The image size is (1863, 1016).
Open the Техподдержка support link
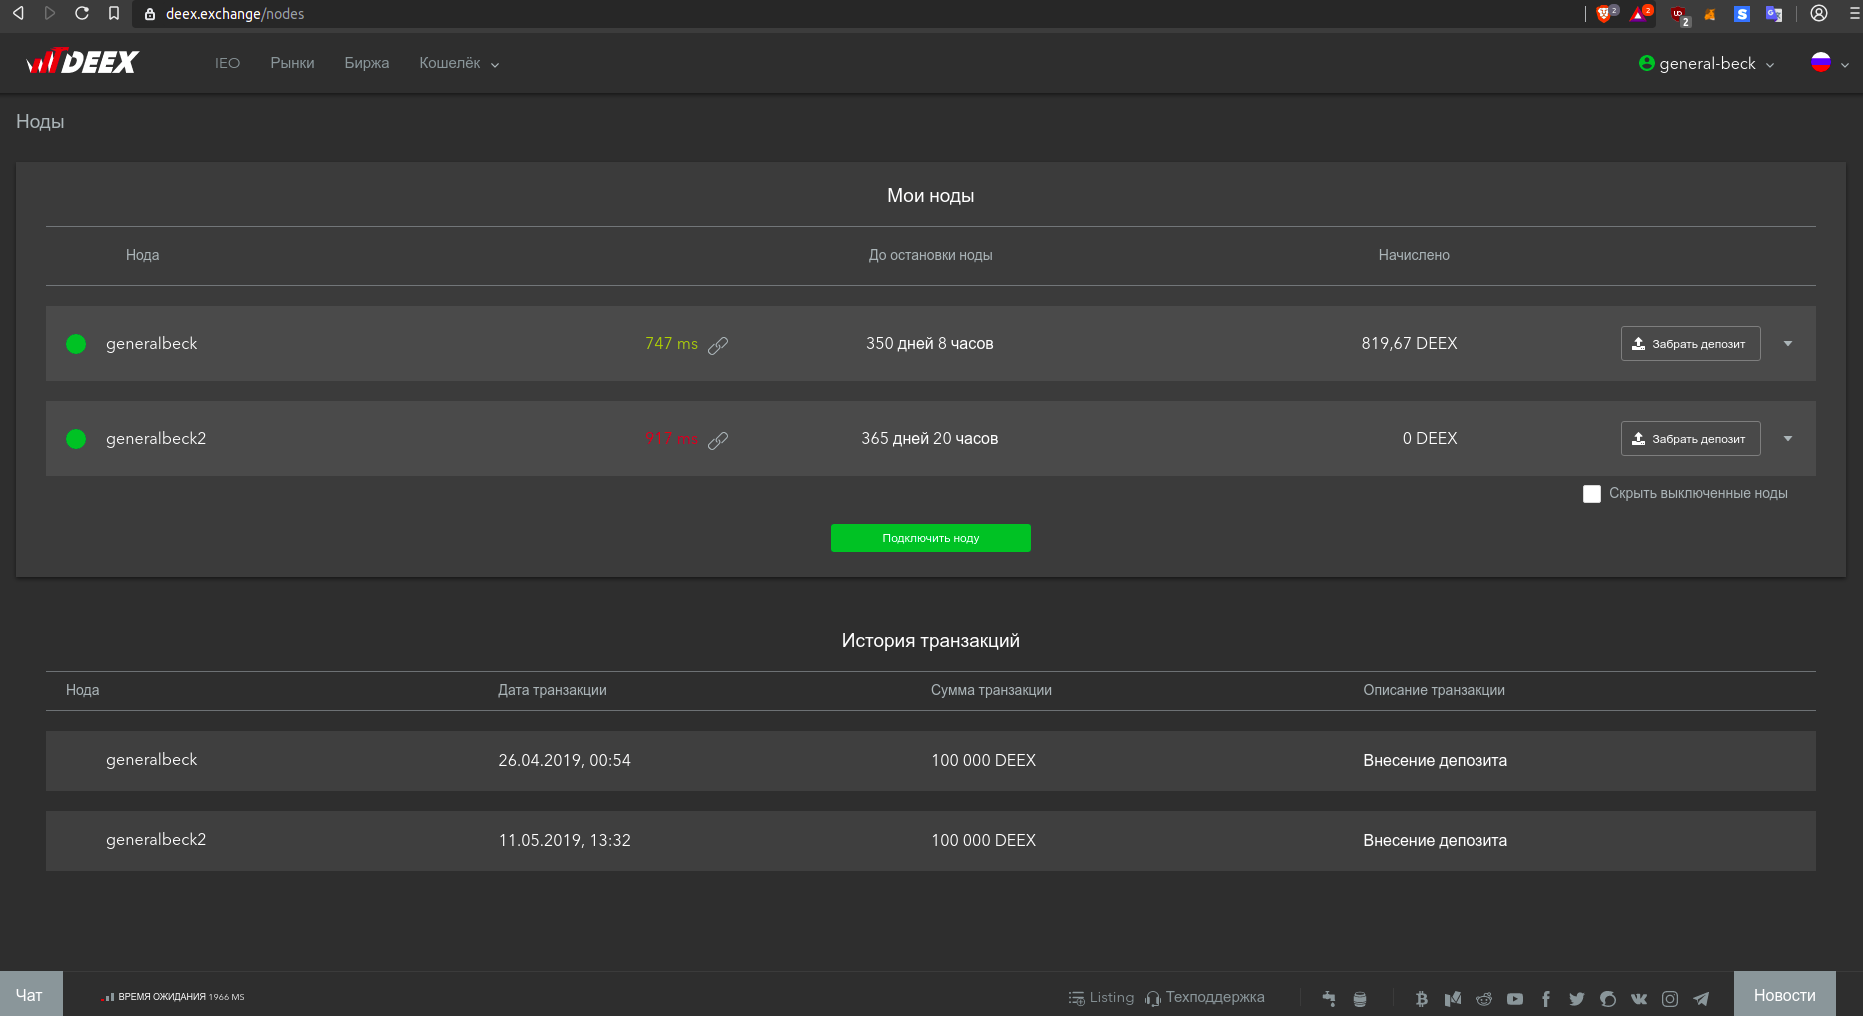click(x=1205, y=997)
